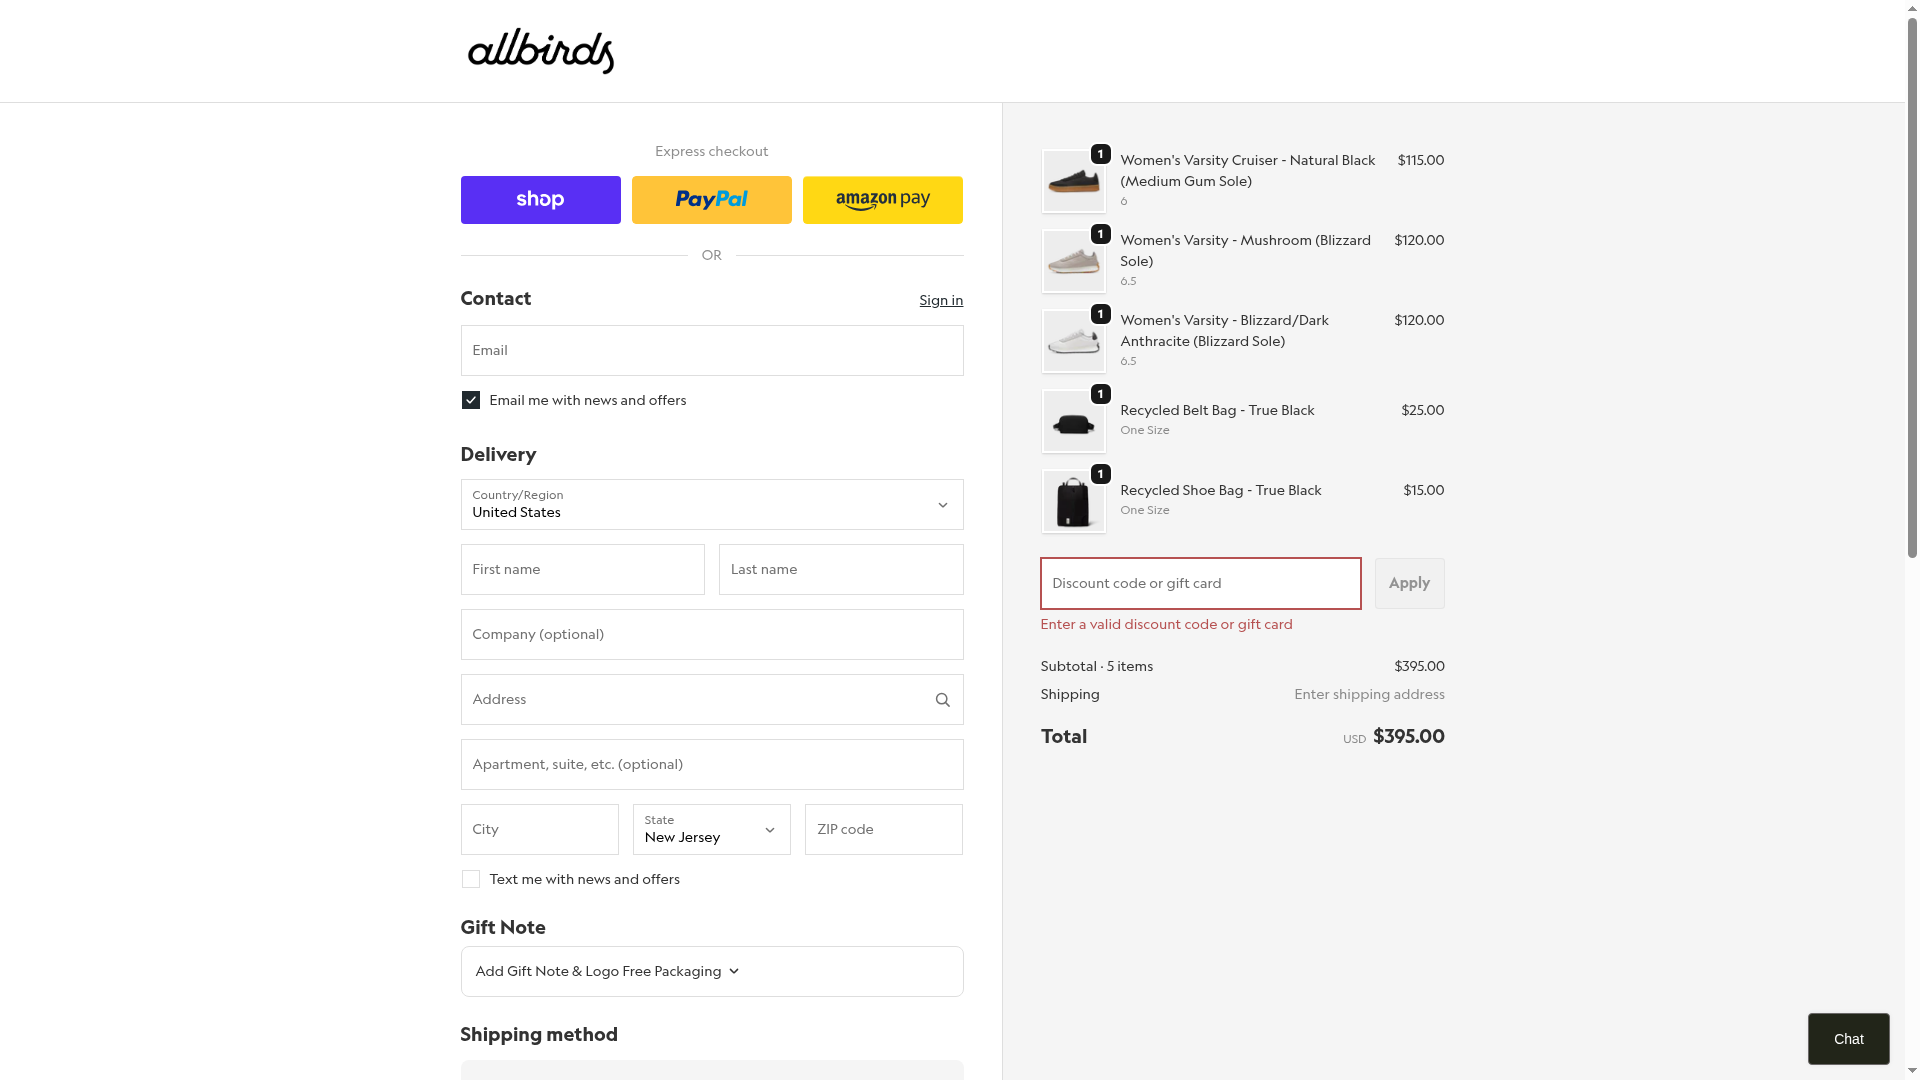Click the page's vertical scrollbar
The image size is (1920, 1080).
pyautogui.click(x=1912, y=300)
